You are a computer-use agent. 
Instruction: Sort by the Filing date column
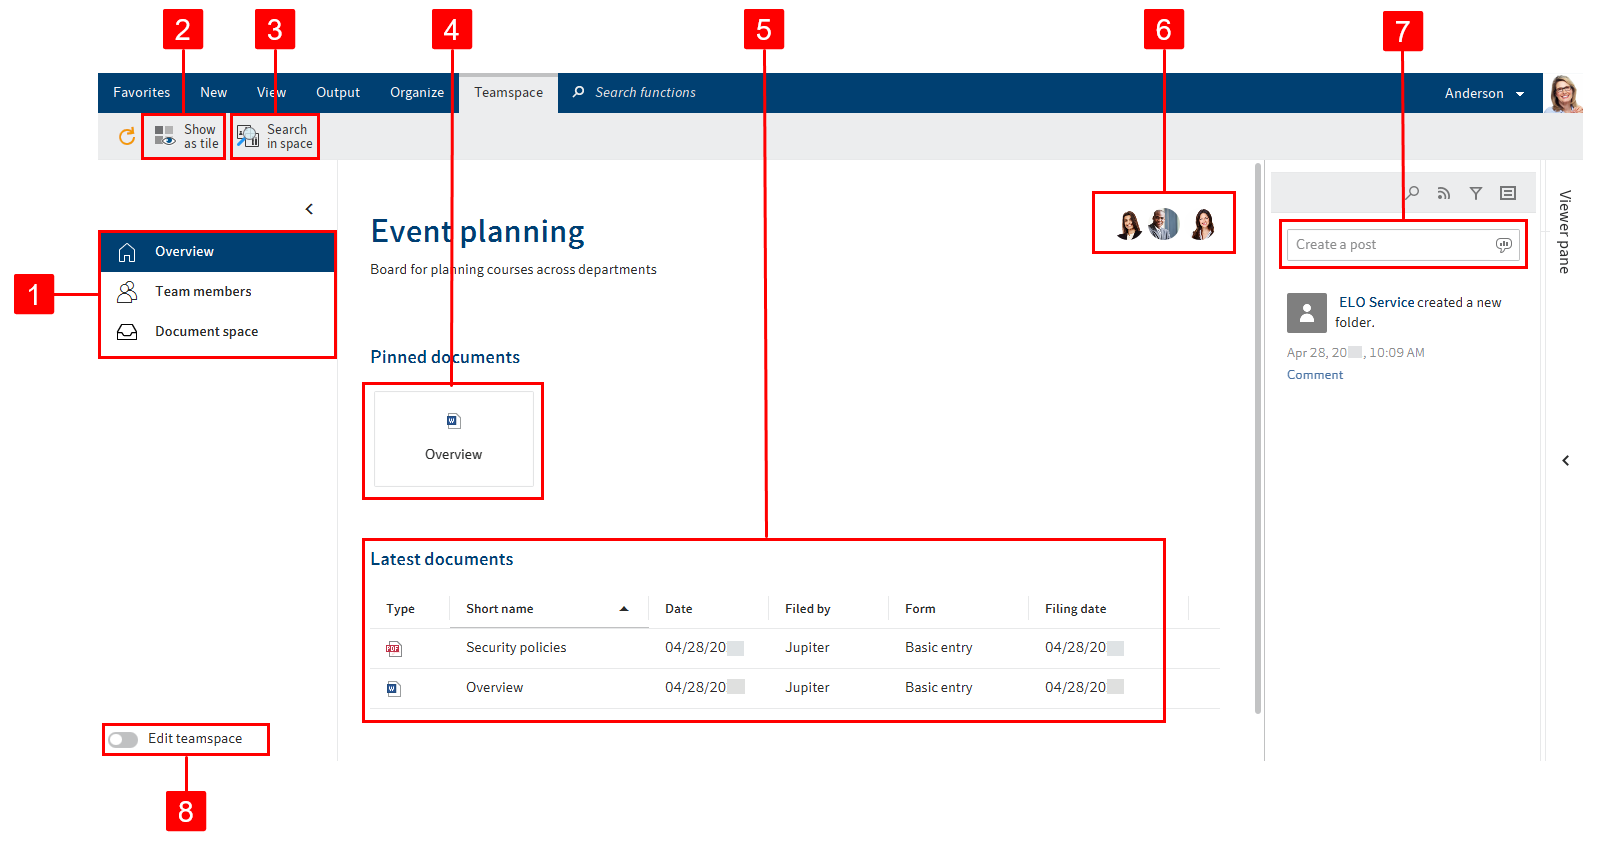pyautogui.click(x=1076, y=609)
